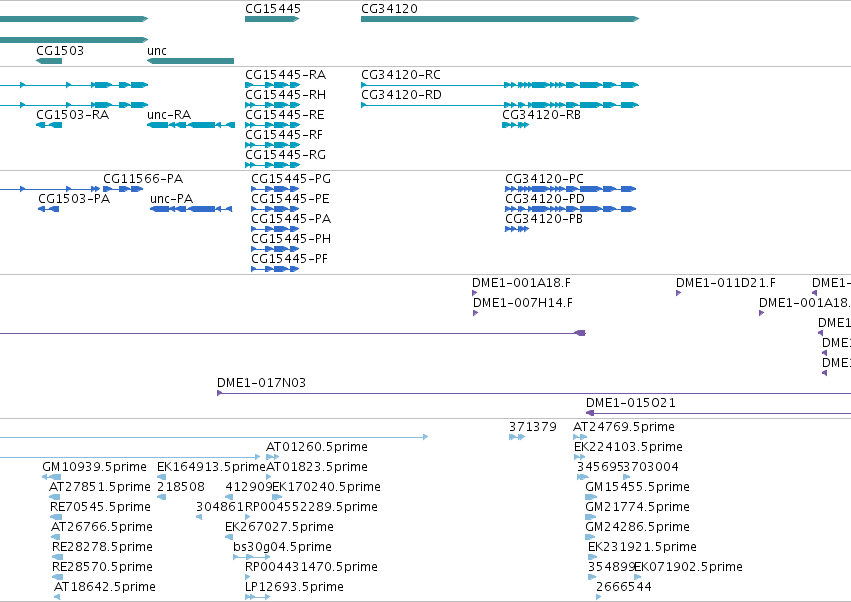
Task: Click the 218508 EST glyph
Action: (x=162, y=497)
